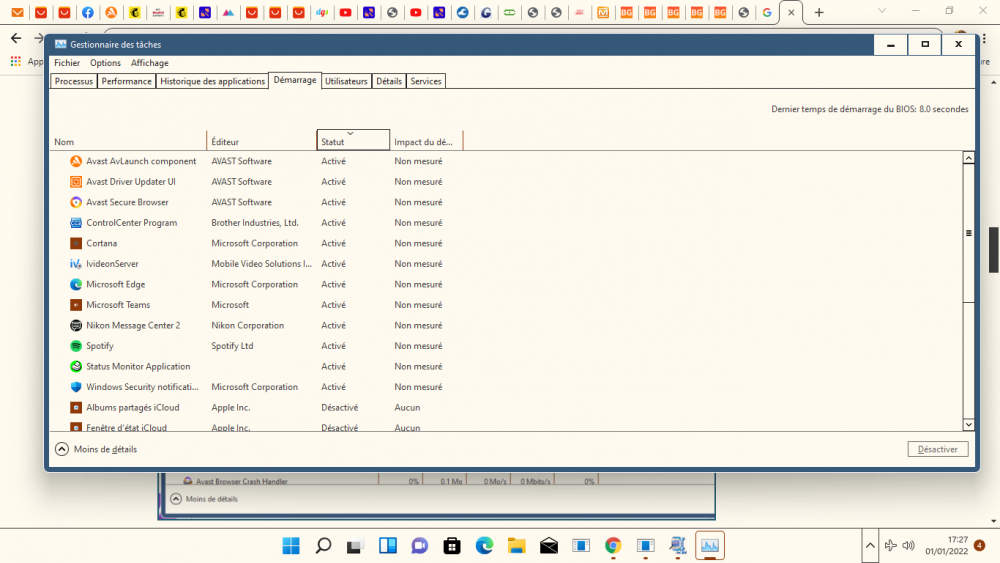Click the Nikon Message Center 2 icon
The image size is (1000, 563).
coord(76,325)
